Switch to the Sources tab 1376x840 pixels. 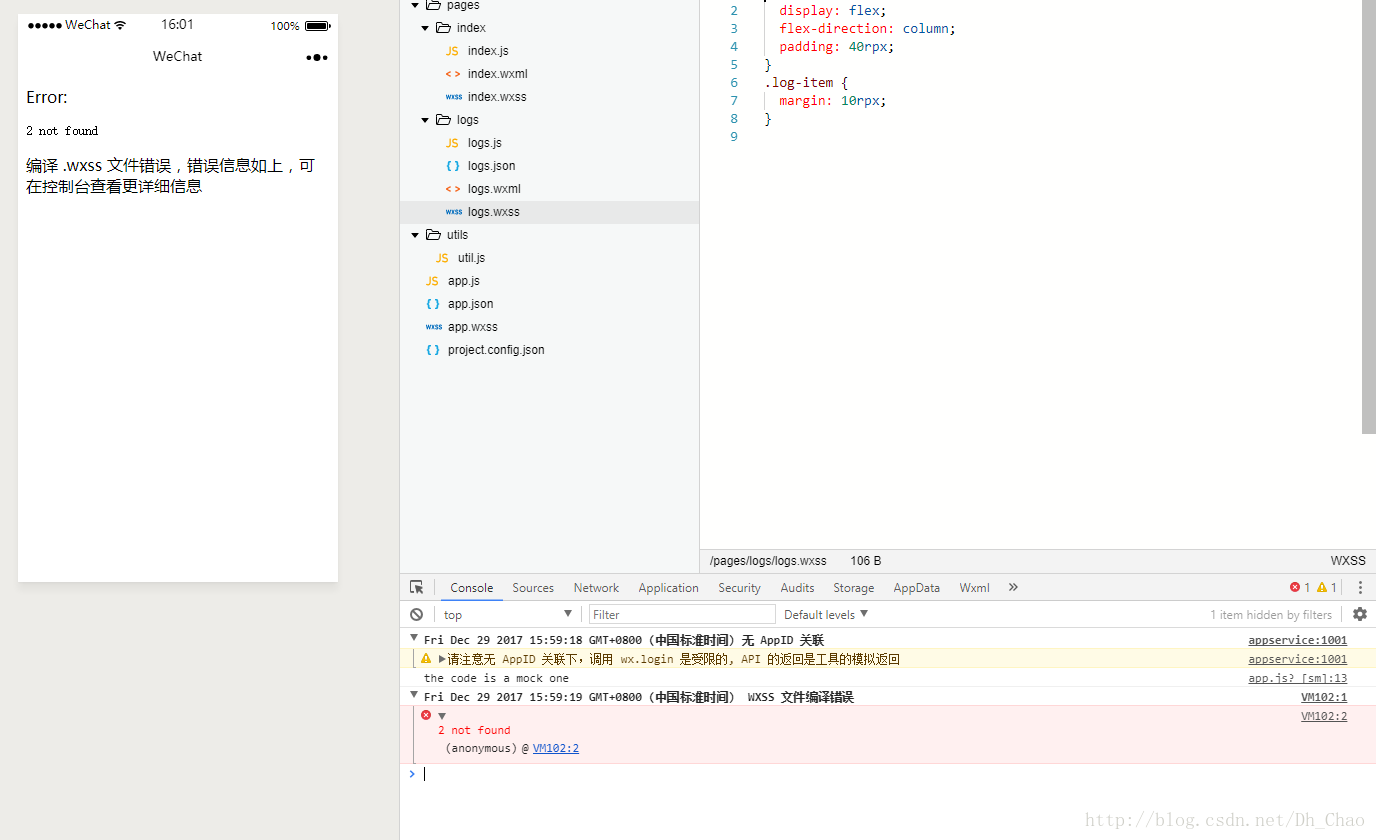tap(533, 588)
